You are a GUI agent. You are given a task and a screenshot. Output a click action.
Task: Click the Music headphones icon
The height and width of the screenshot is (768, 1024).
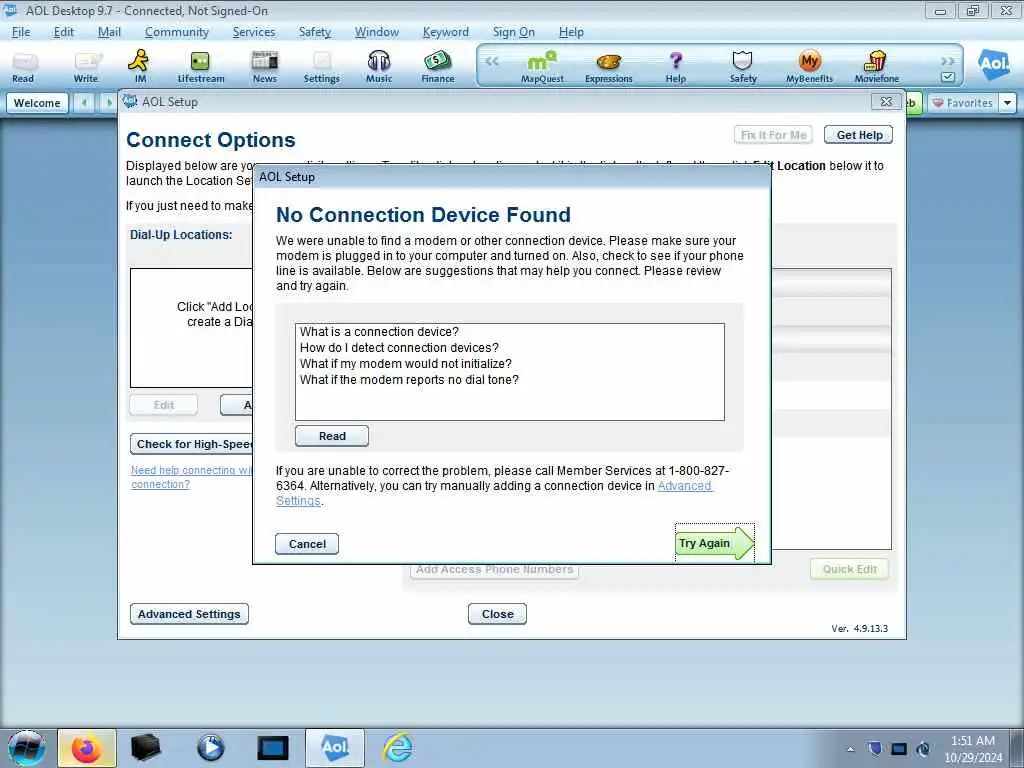coord(379,67)
